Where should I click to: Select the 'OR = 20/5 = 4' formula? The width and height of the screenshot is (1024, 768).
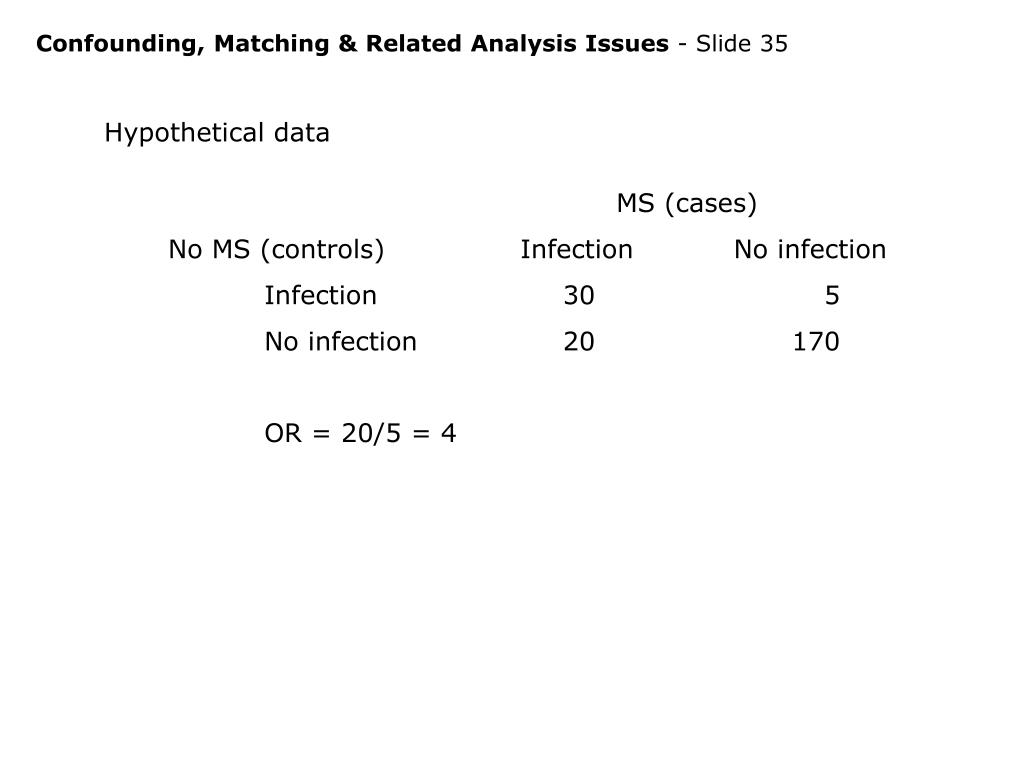(x=360, y=434)
